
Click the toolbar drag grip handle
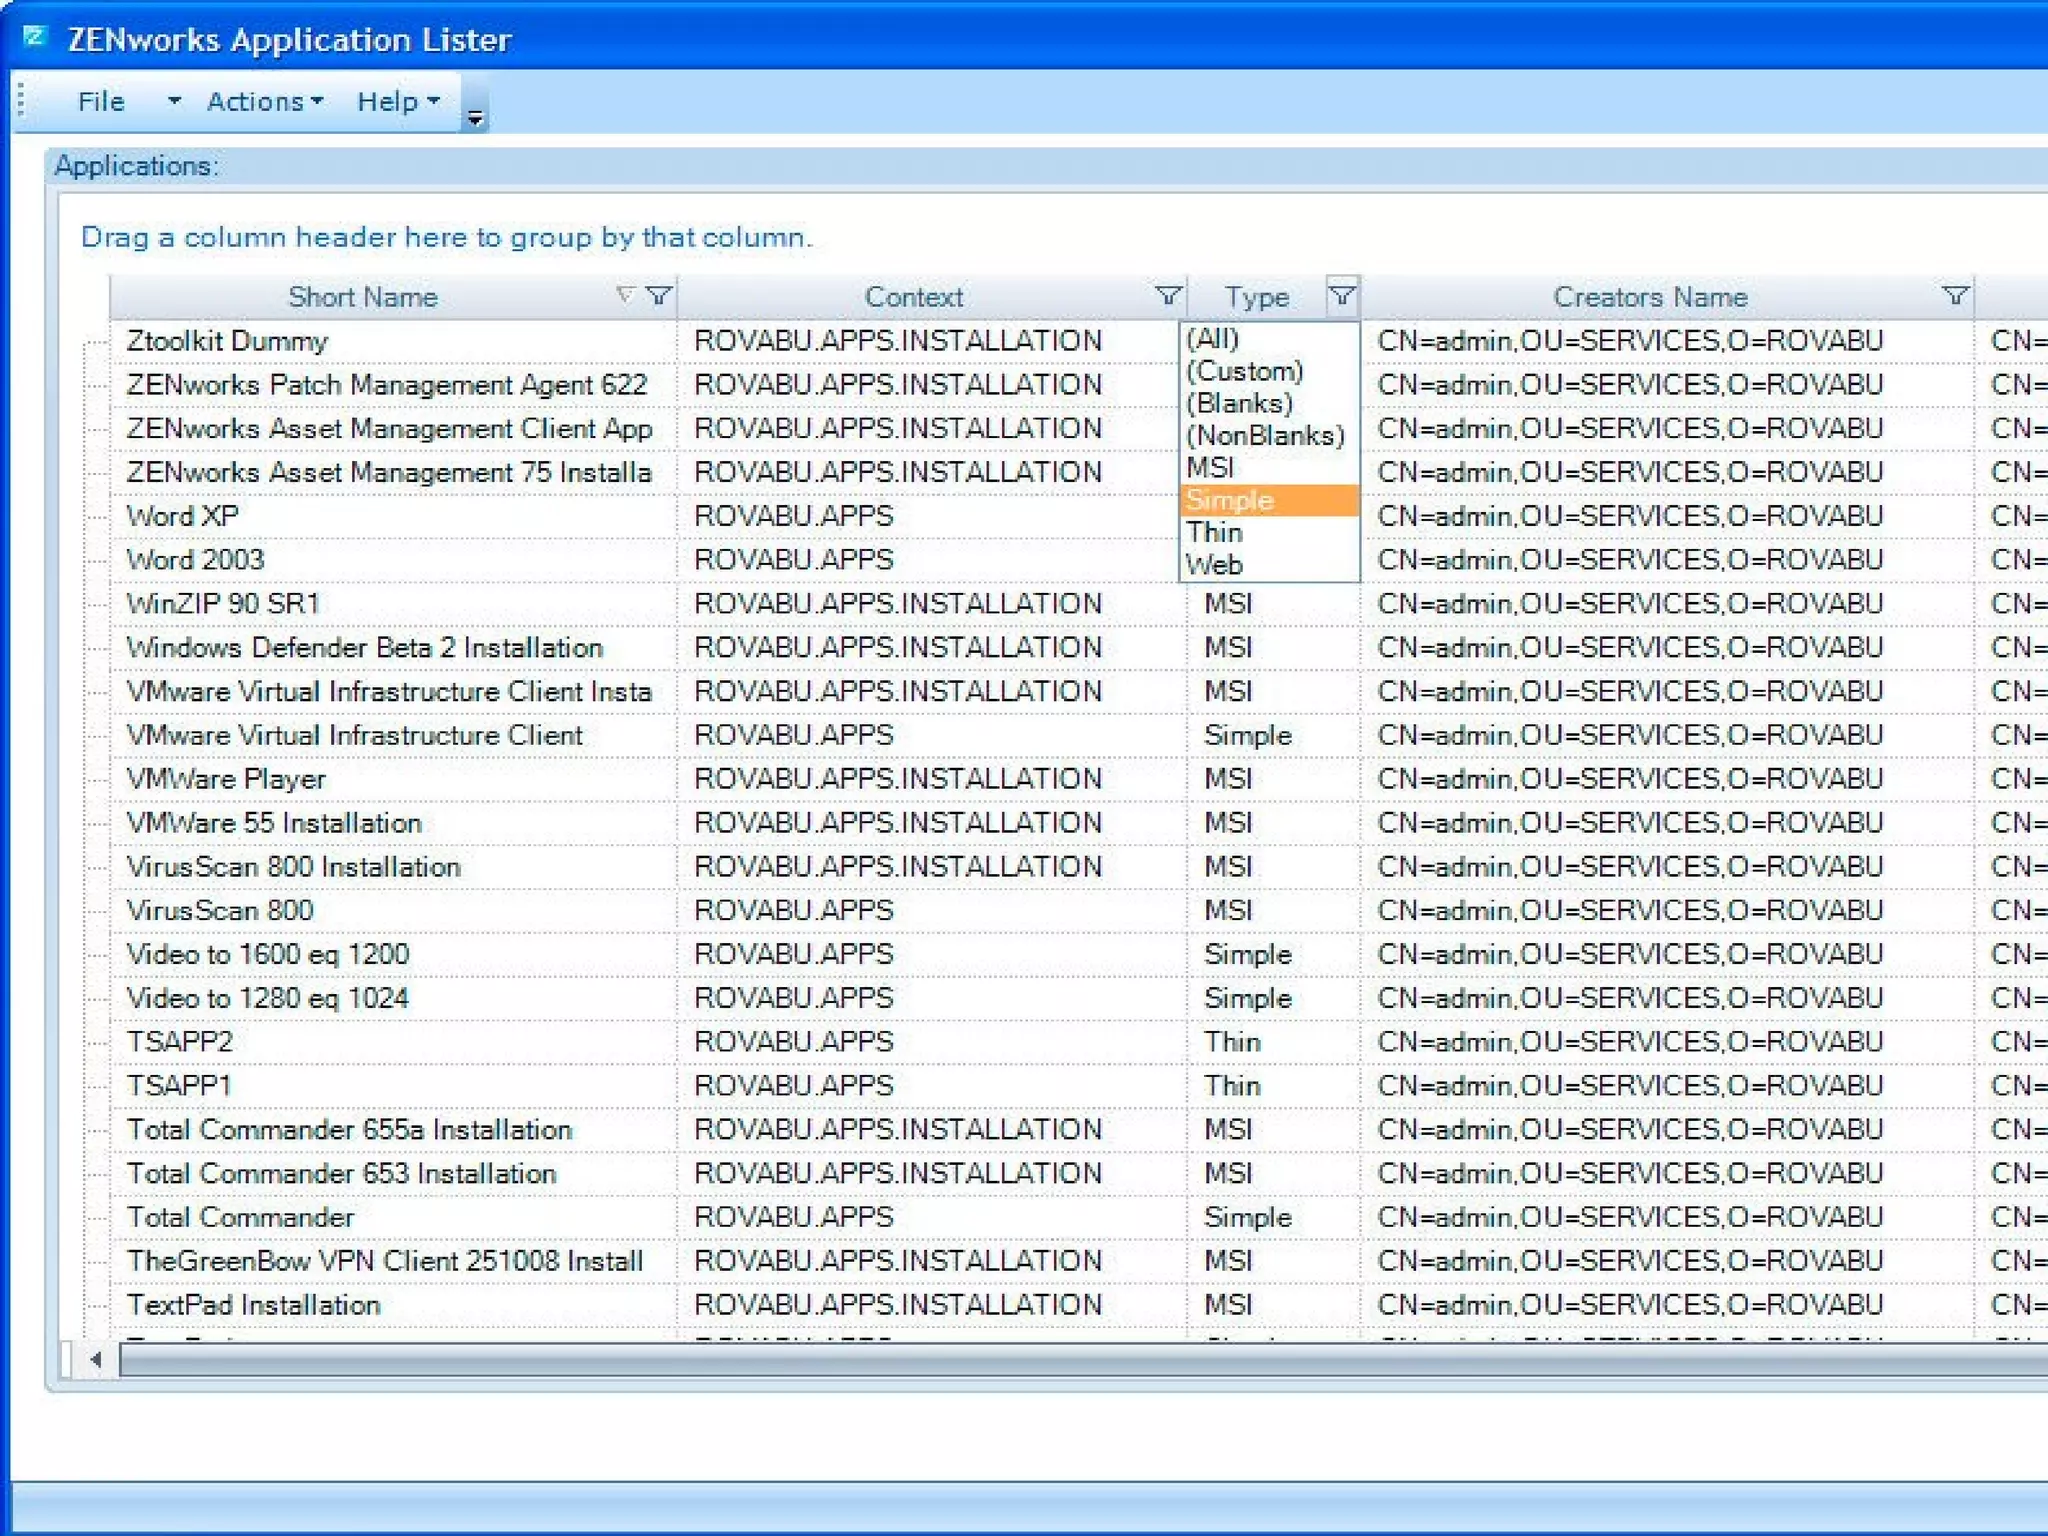(21, 101)
